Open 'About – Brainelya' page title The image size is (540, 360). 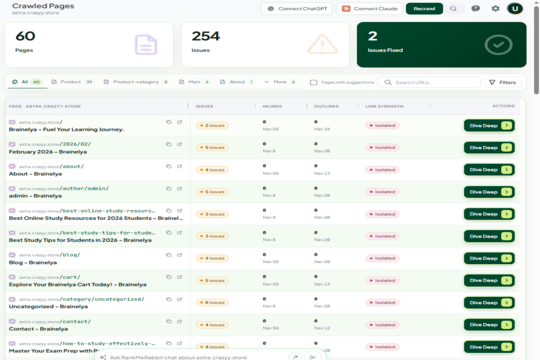pos(35,174)
